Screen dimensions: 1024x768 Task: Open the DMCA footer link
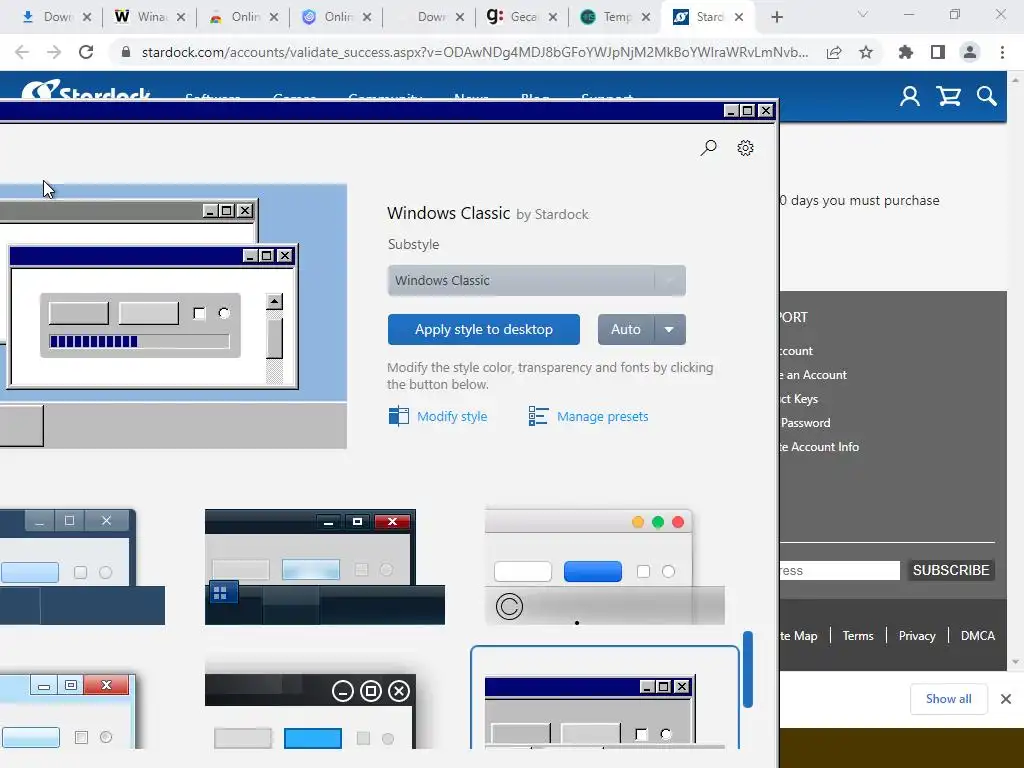(x=978, y=635)
